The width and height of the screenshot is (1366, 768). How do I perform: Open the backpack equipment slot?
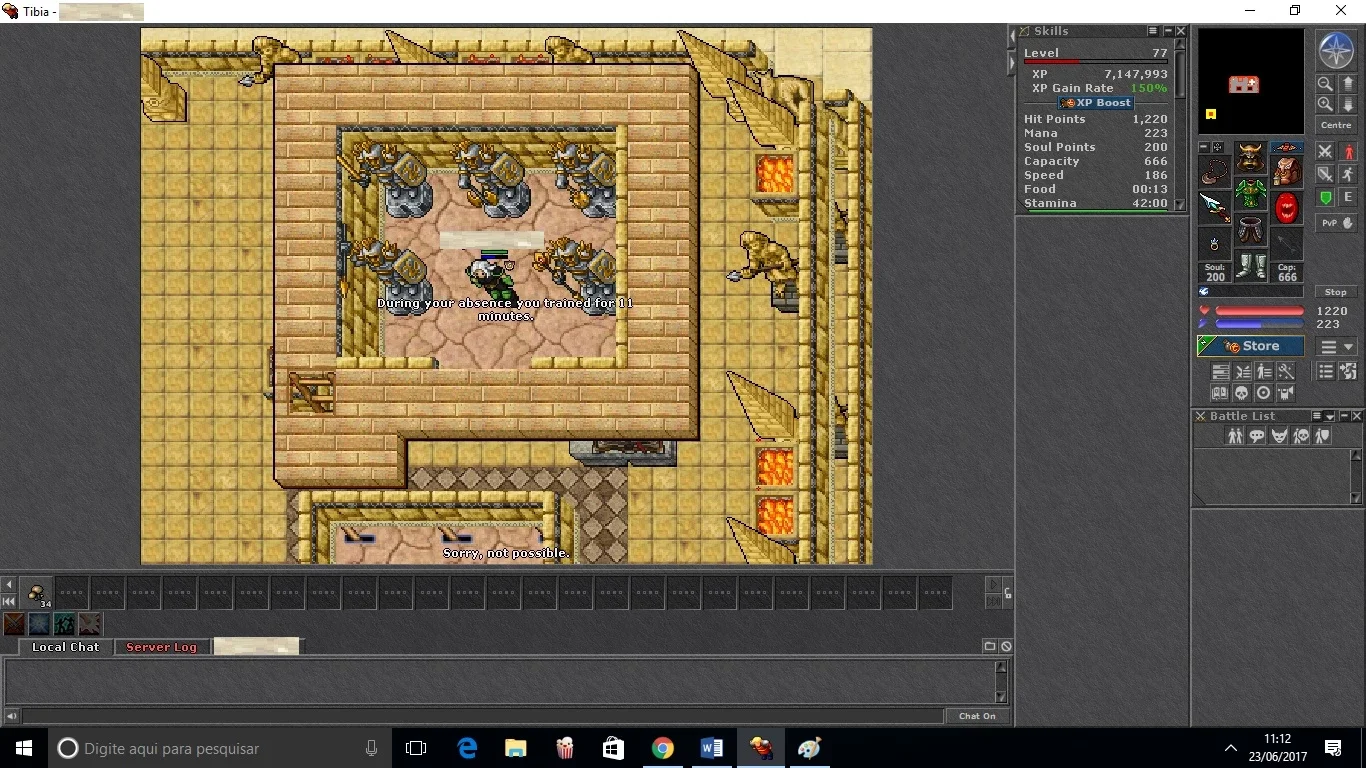tap(1287, 171)
